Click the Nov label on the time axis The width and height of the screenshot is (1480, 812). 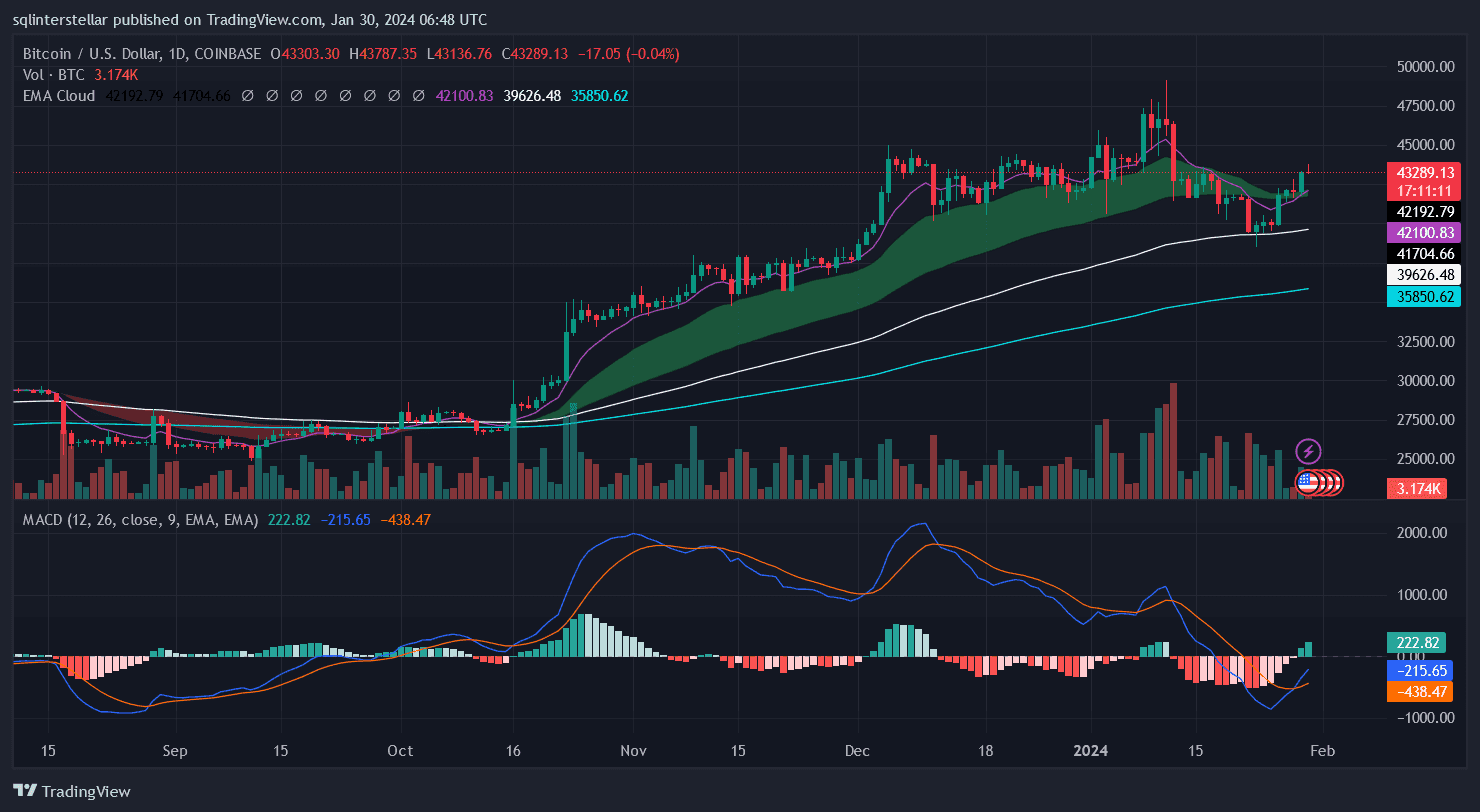coord(632,750)
